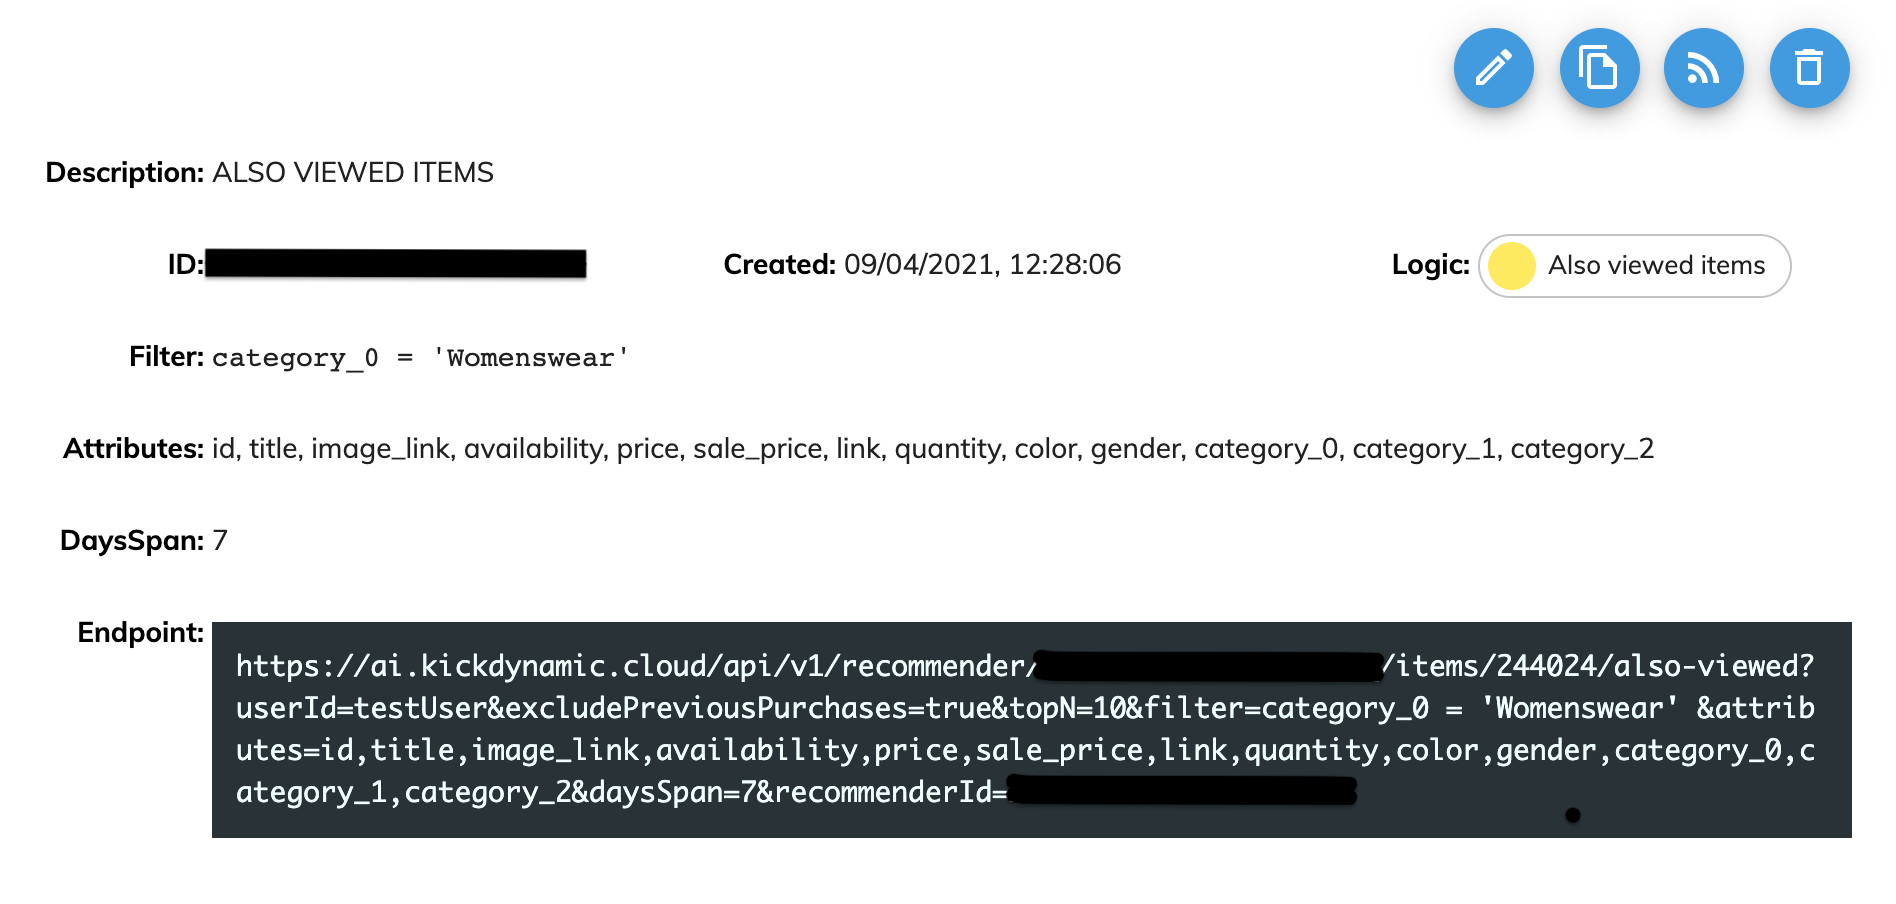Click the trash delete icon button
1896x904 pixels.
point(1809,68)
